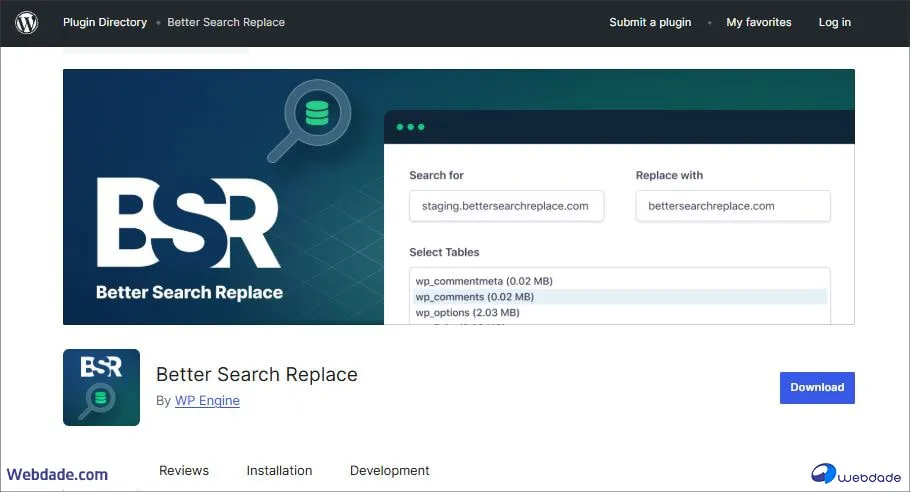Download the Better Search Replace plugin
910x492 pixels.
pos(817,387)
